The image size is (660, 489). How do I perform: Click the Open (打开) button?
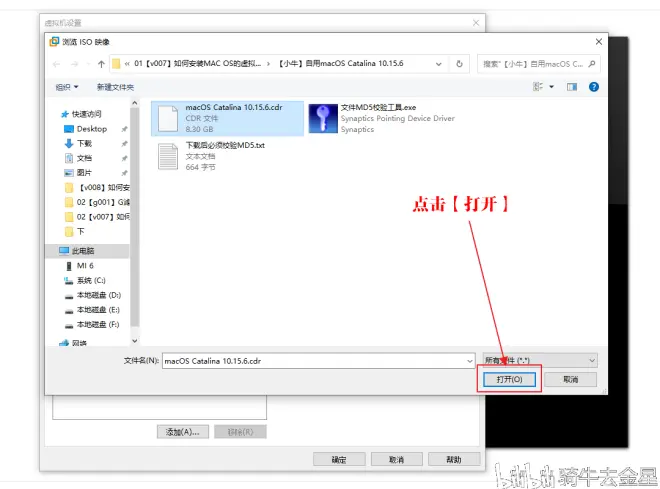tap(509, 379)
